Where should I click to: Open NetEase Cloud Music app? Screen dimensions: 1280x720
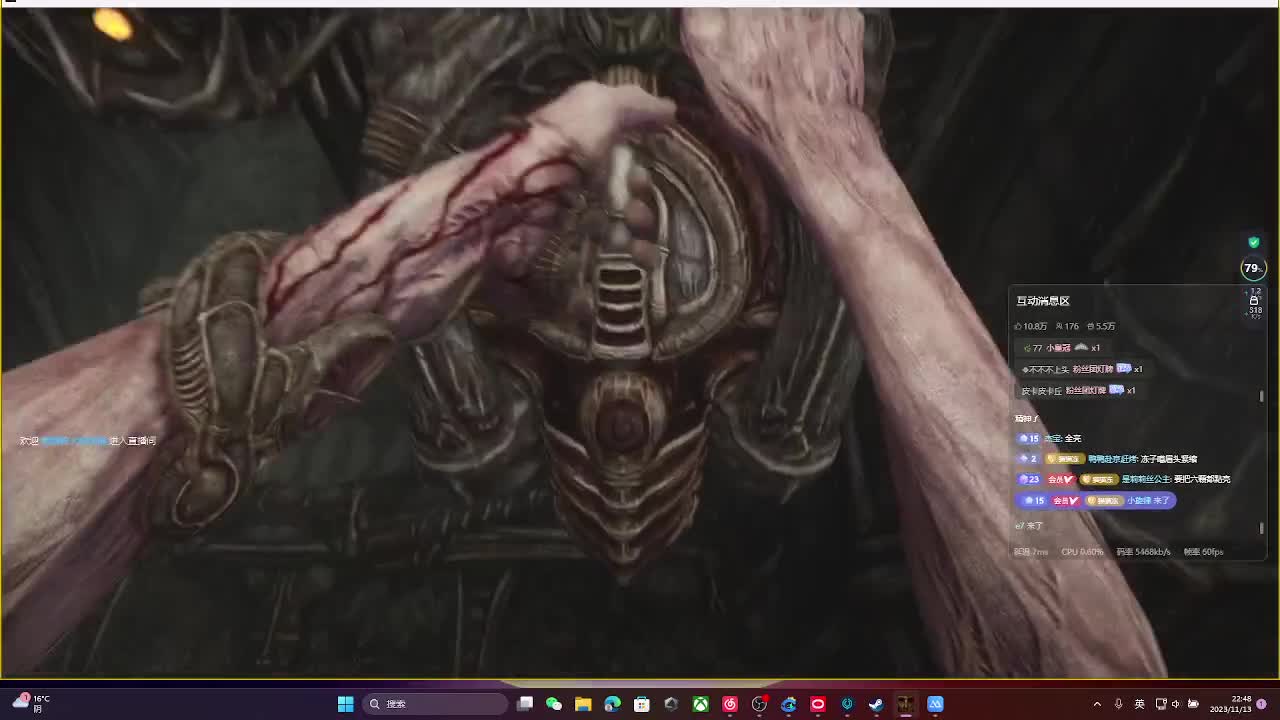click(730, 704)
